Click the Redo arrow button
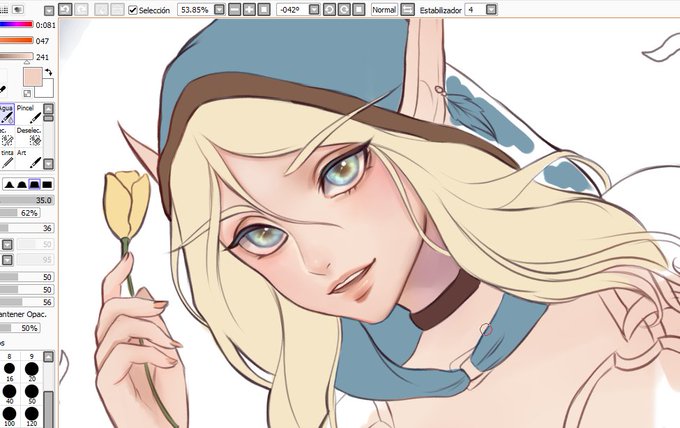Screen dimensions: 680x428 (x=81, y=10)
